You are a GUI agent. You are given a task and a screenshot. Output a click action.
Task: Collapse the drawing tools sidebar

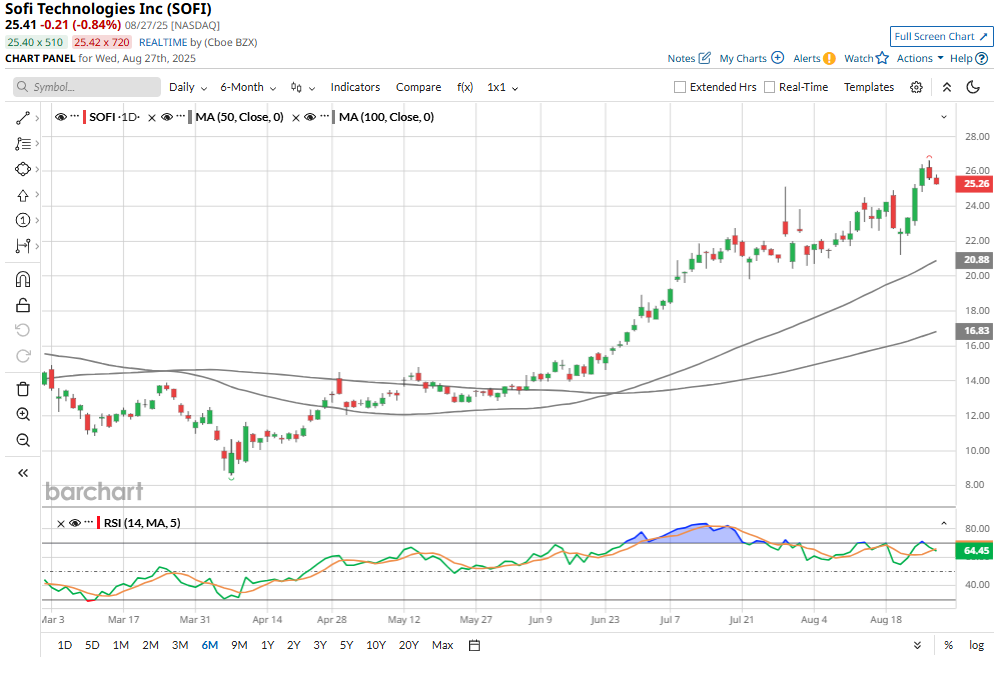[23, 473]
